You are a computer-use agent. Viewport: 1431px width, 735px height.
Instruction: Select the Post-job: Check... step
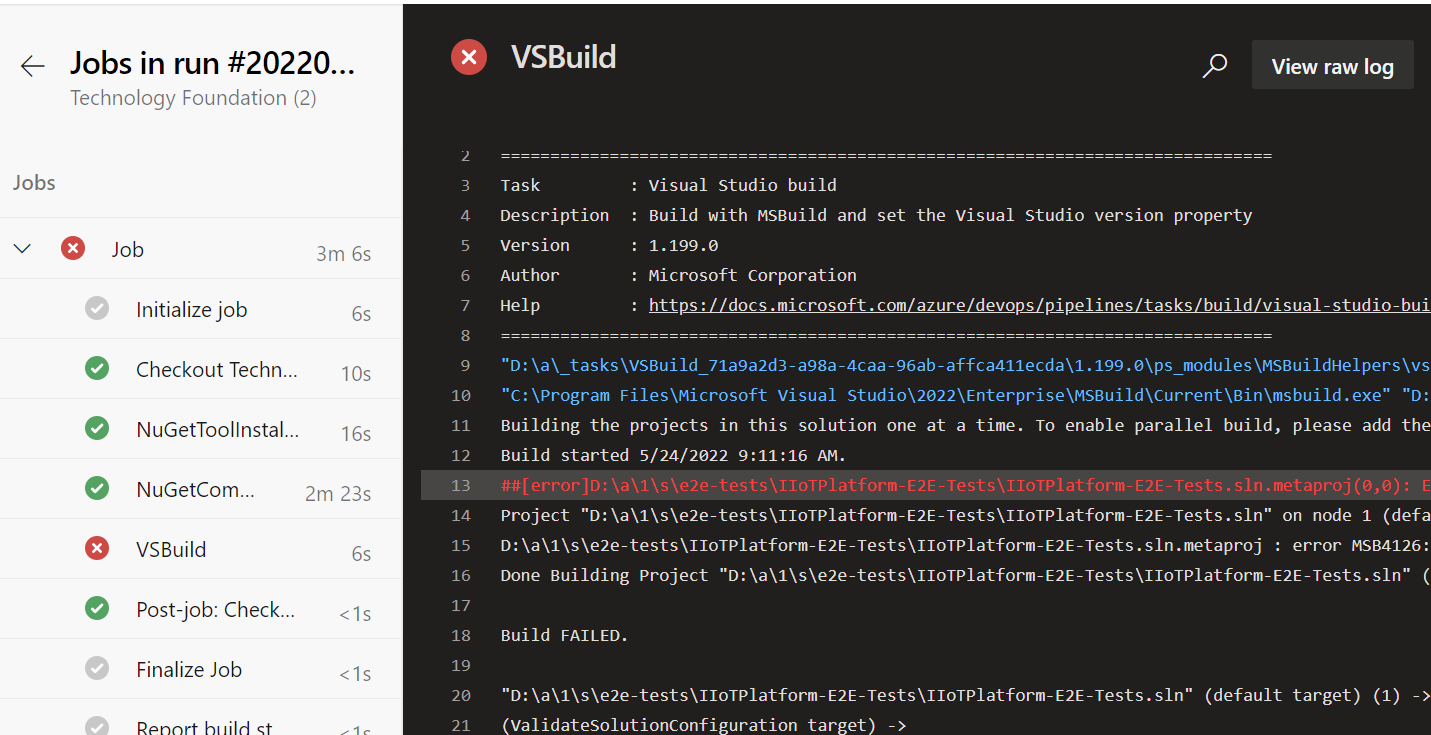tap(213, 608)
